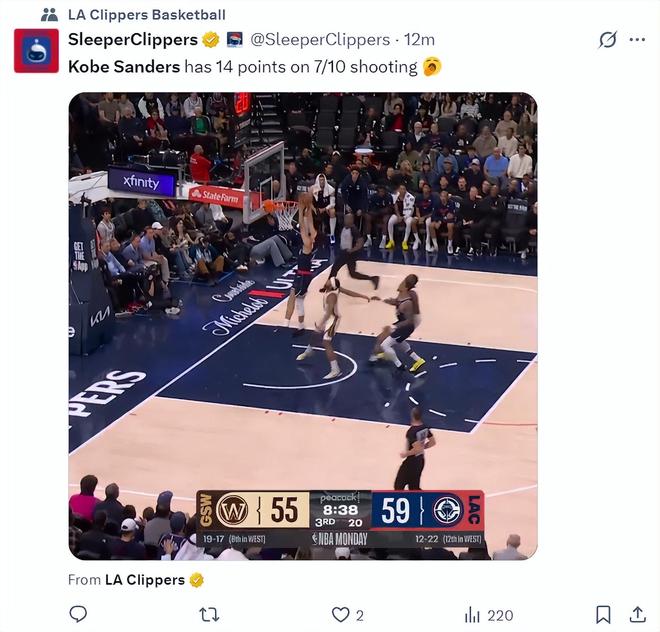
Task: Click the LA Clippers gold verified badge
Action: [x=196, y=580]
